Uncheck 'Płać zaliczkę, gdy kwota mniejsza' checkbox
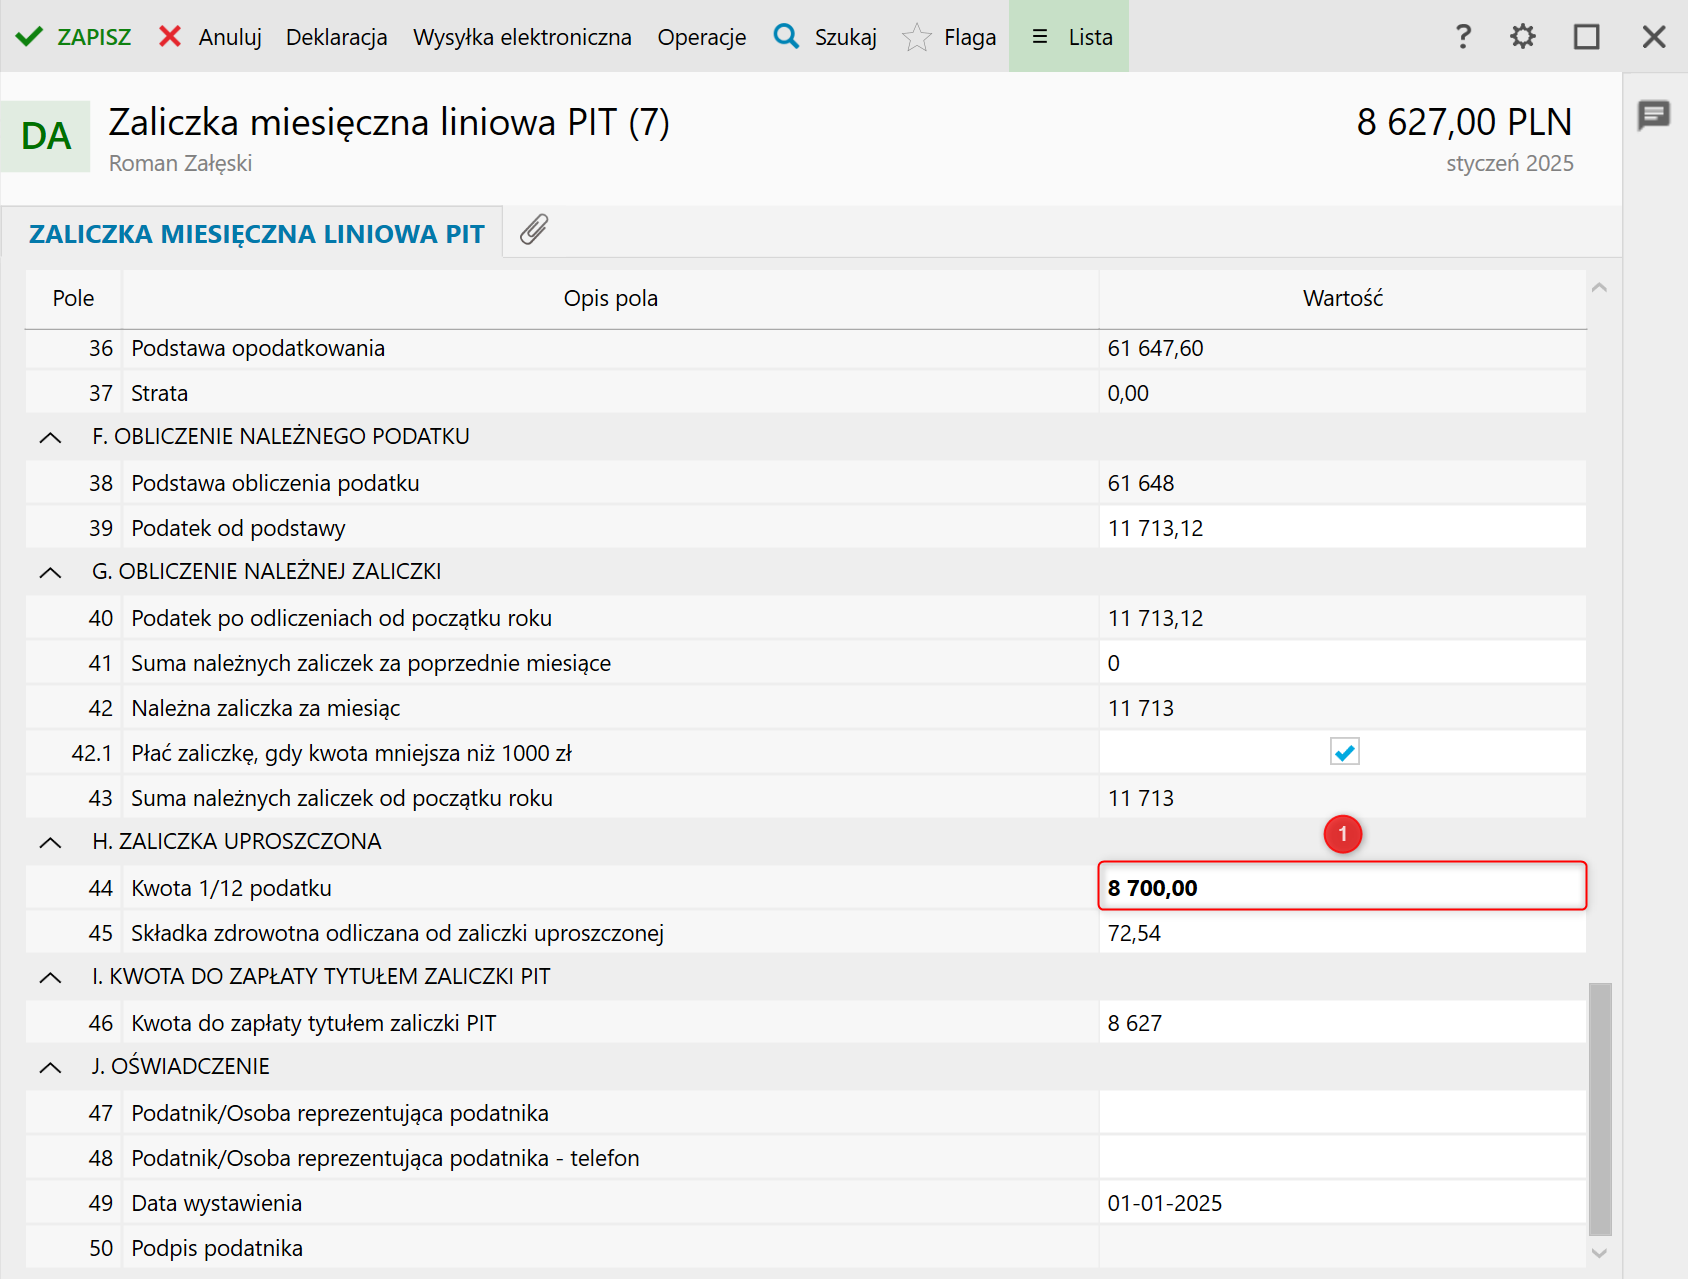The width and height of the screenshot is (1688, 1279). point(1344,752)
